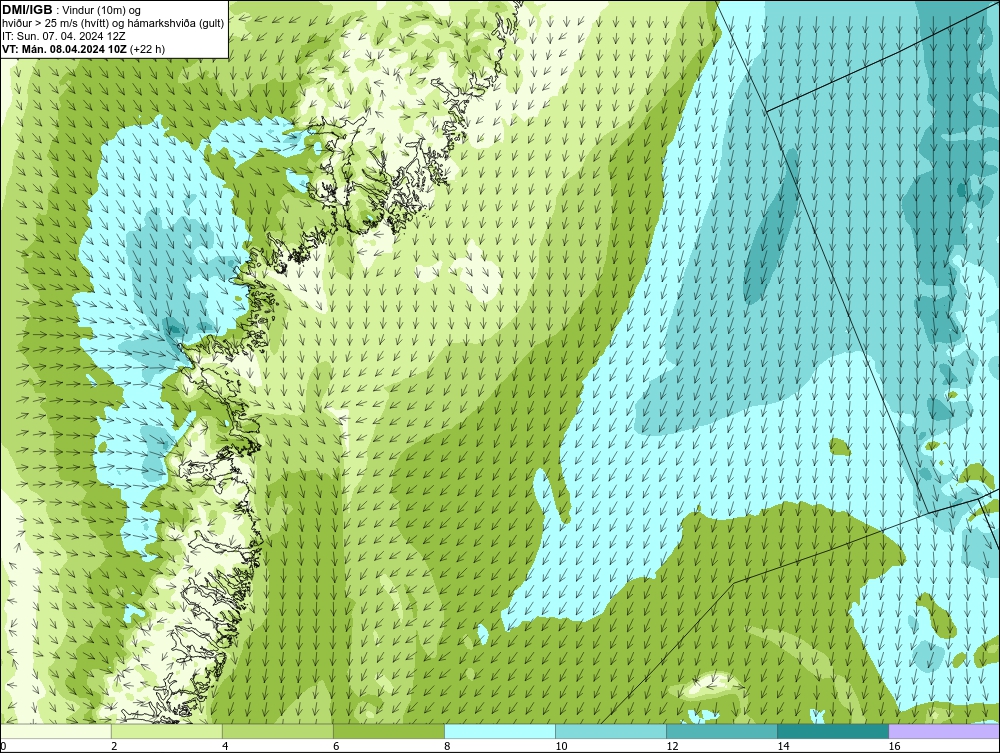
Task: Click the 4–6 m/s green legend swatch
Action: (x=277, y=731)
